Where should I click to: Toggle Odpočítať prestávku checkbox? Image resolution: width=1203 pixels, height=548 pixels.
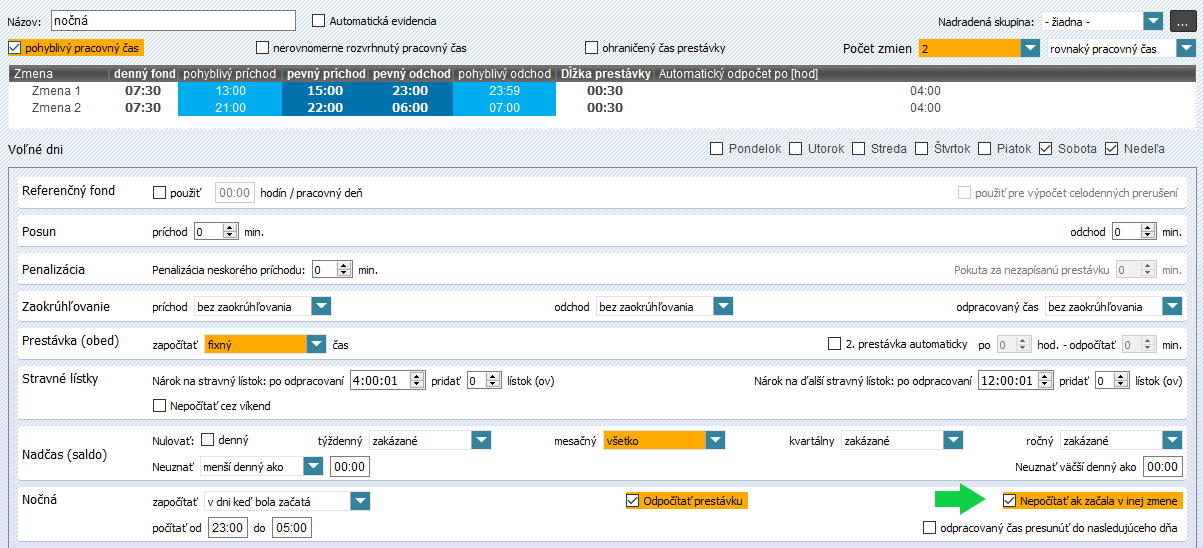tap(632, 501)
